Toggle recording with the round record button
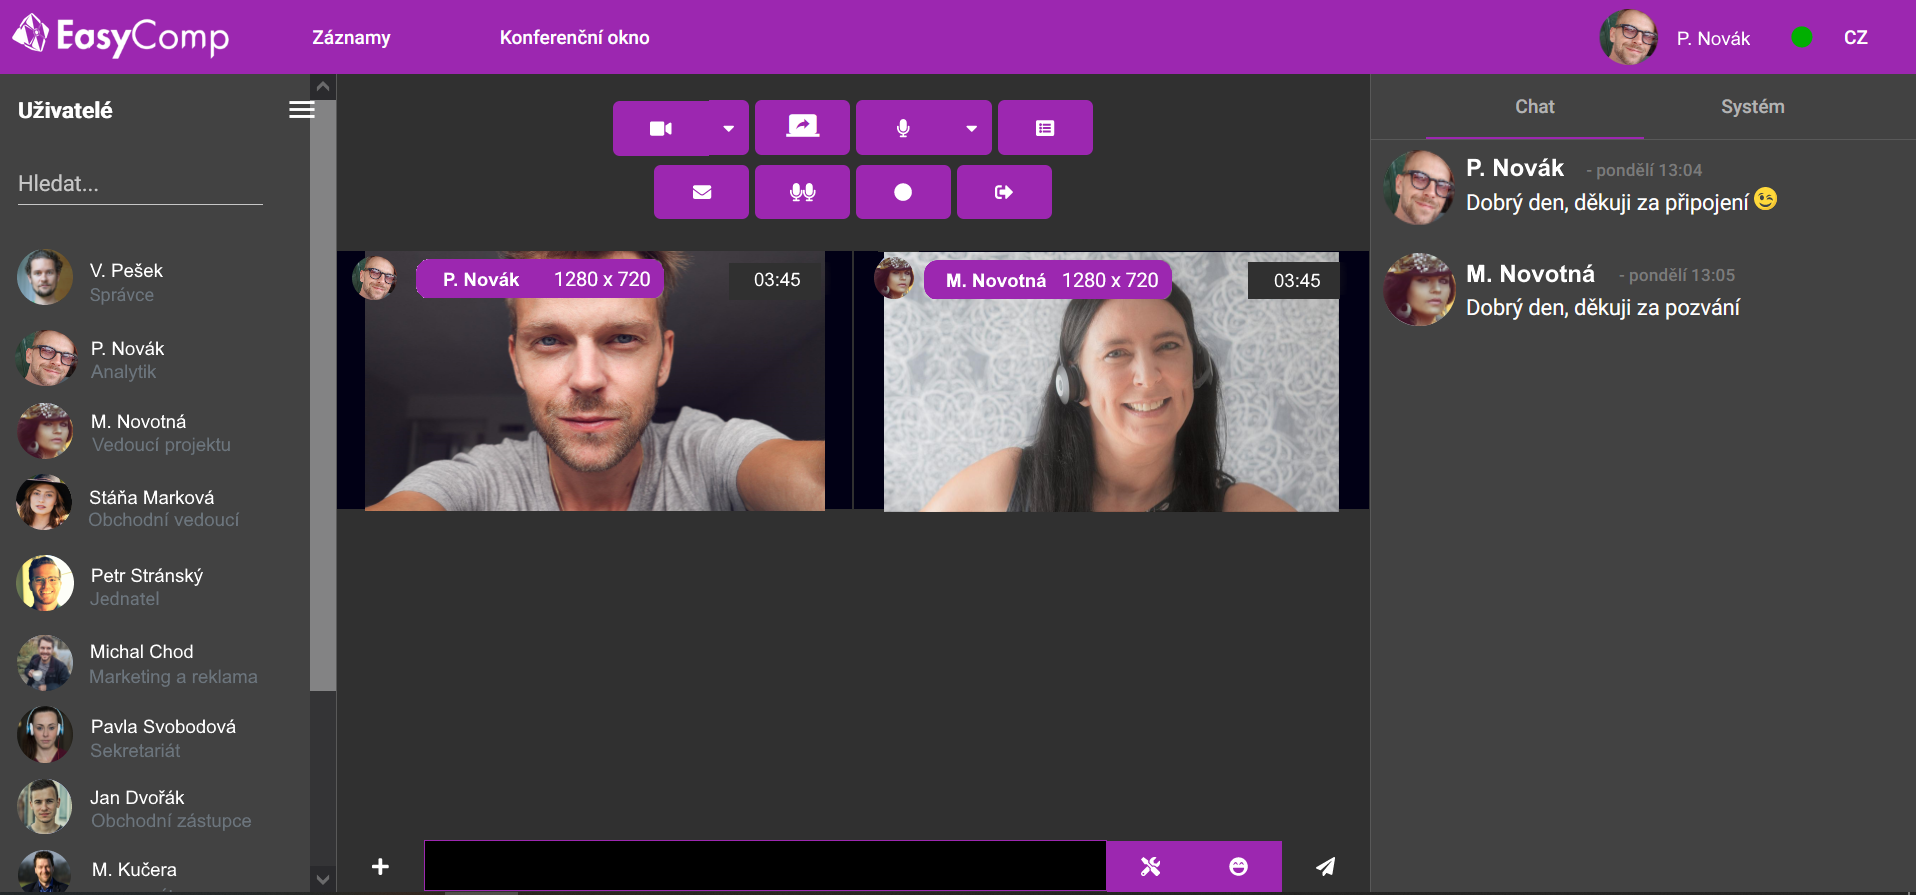 903,192
